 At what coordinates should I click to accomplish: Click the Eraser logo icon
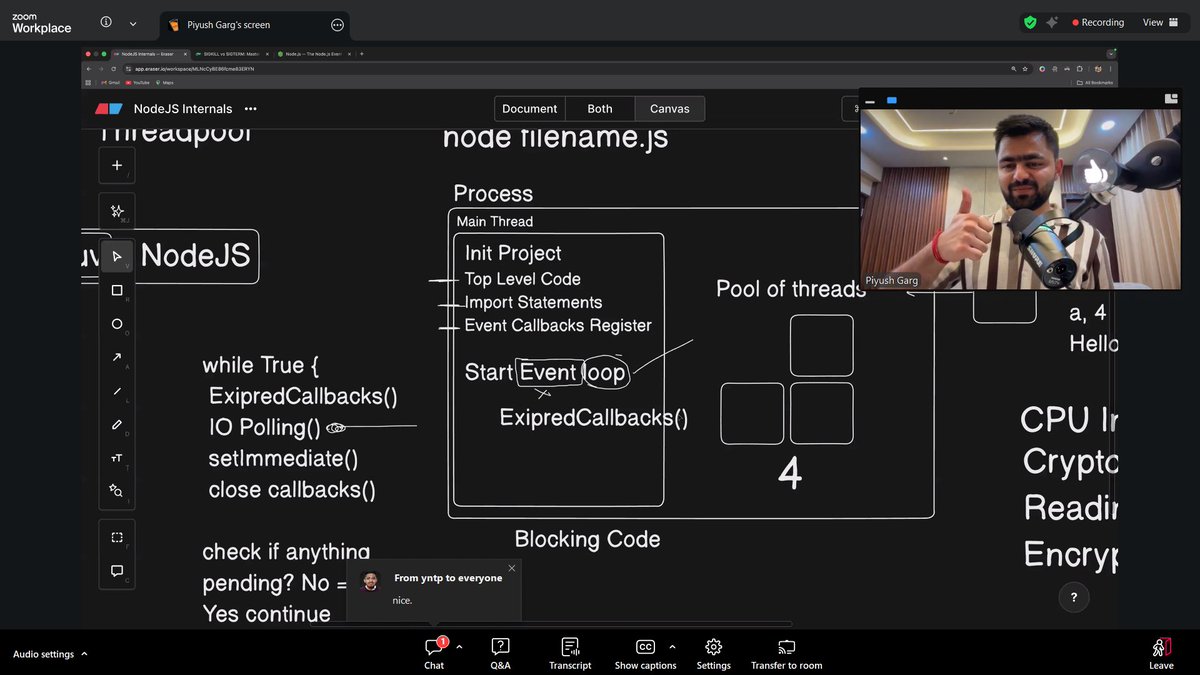(108, 109)
